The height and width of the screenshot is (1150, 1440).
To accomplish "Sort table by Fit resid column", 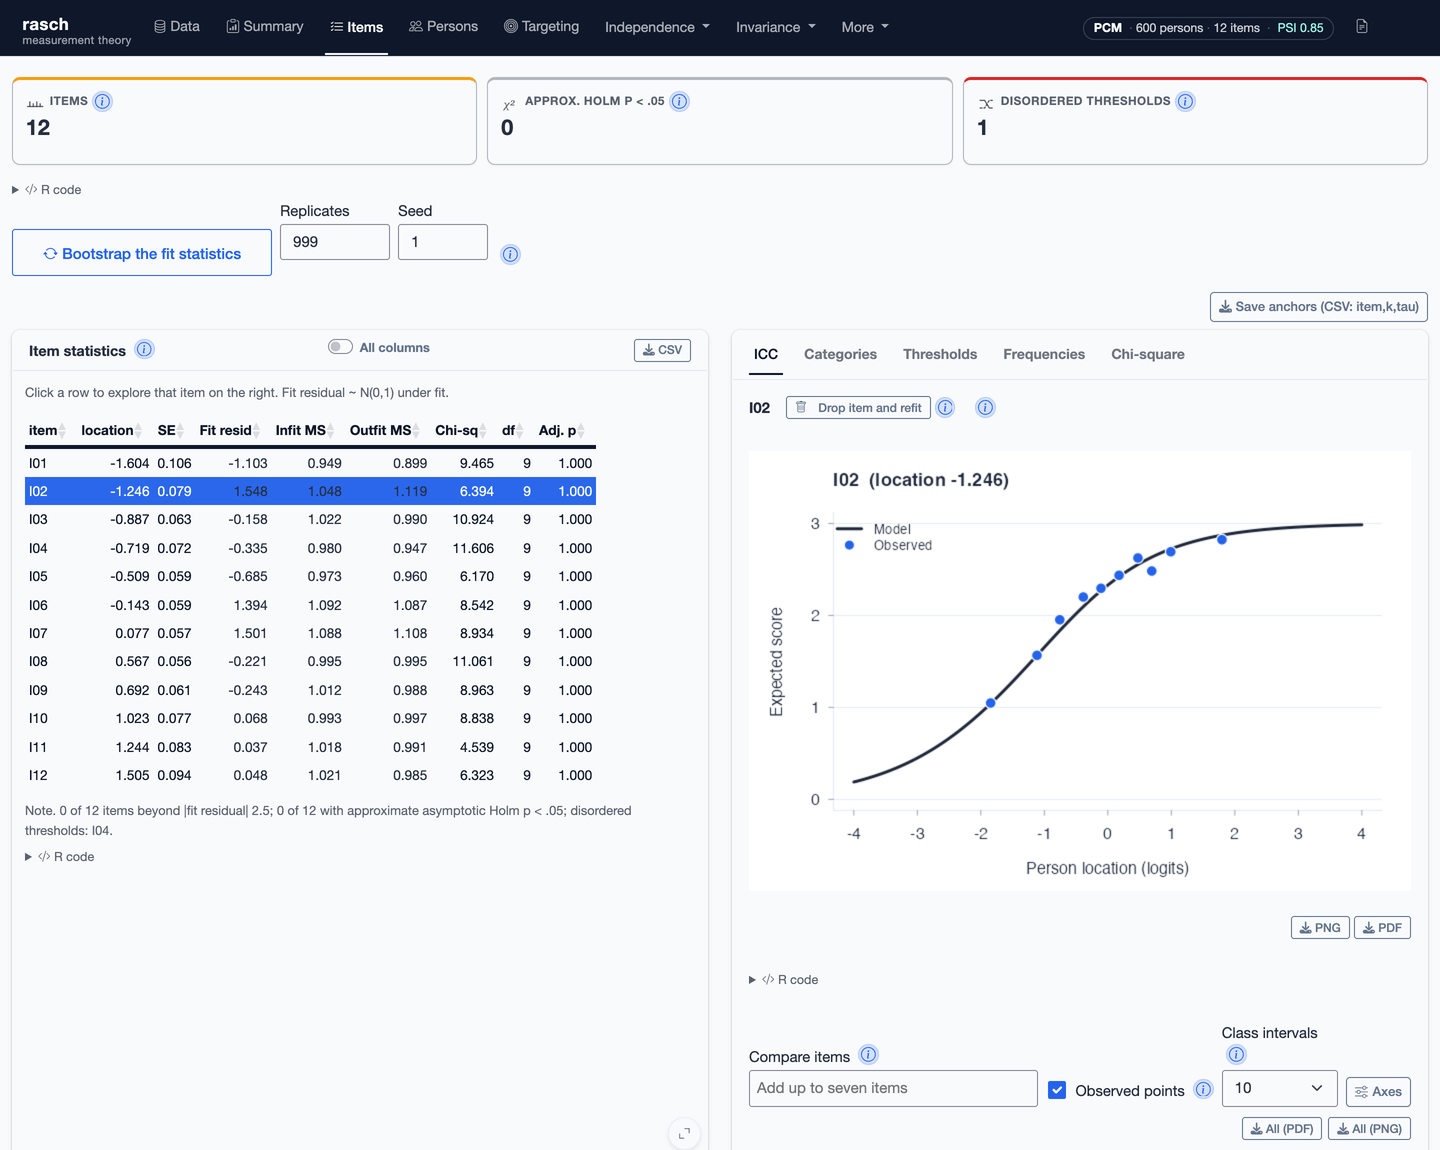I will [229, 430].
